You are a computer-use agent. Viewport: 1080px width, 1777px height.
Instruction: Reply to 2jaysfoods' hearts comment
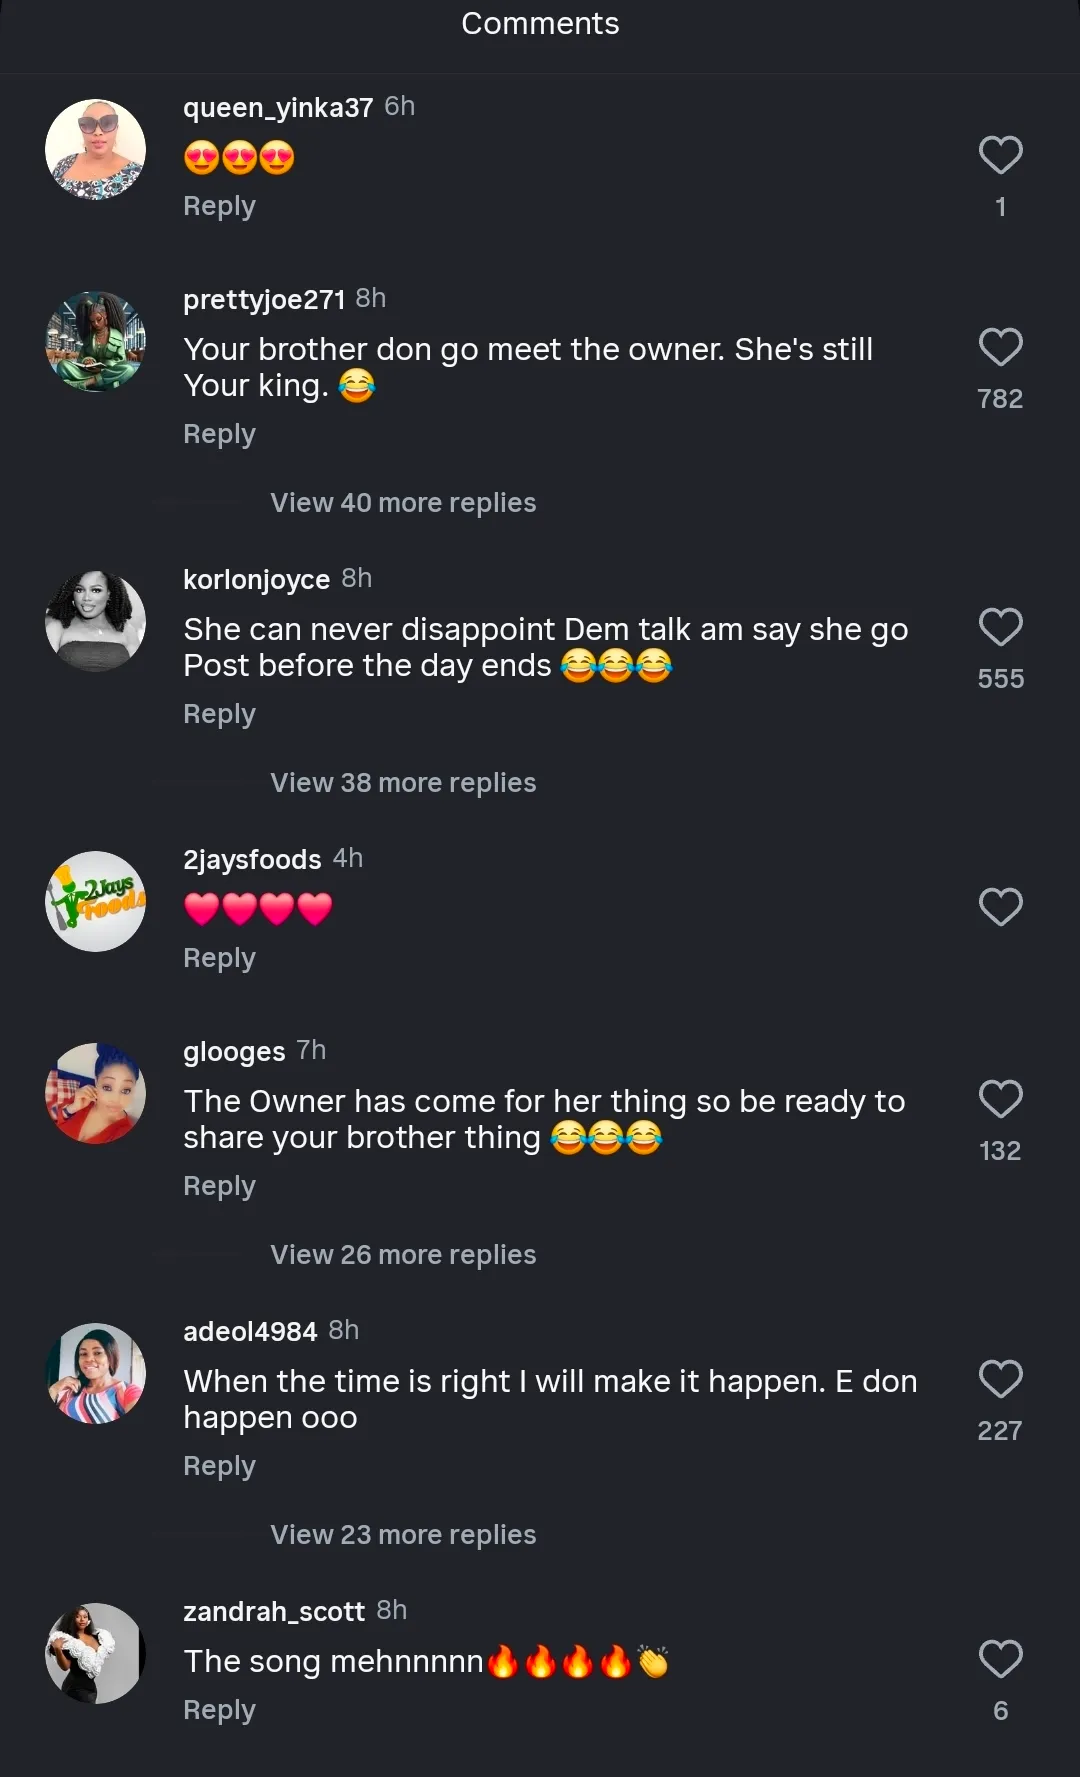[x=219, y=958]
